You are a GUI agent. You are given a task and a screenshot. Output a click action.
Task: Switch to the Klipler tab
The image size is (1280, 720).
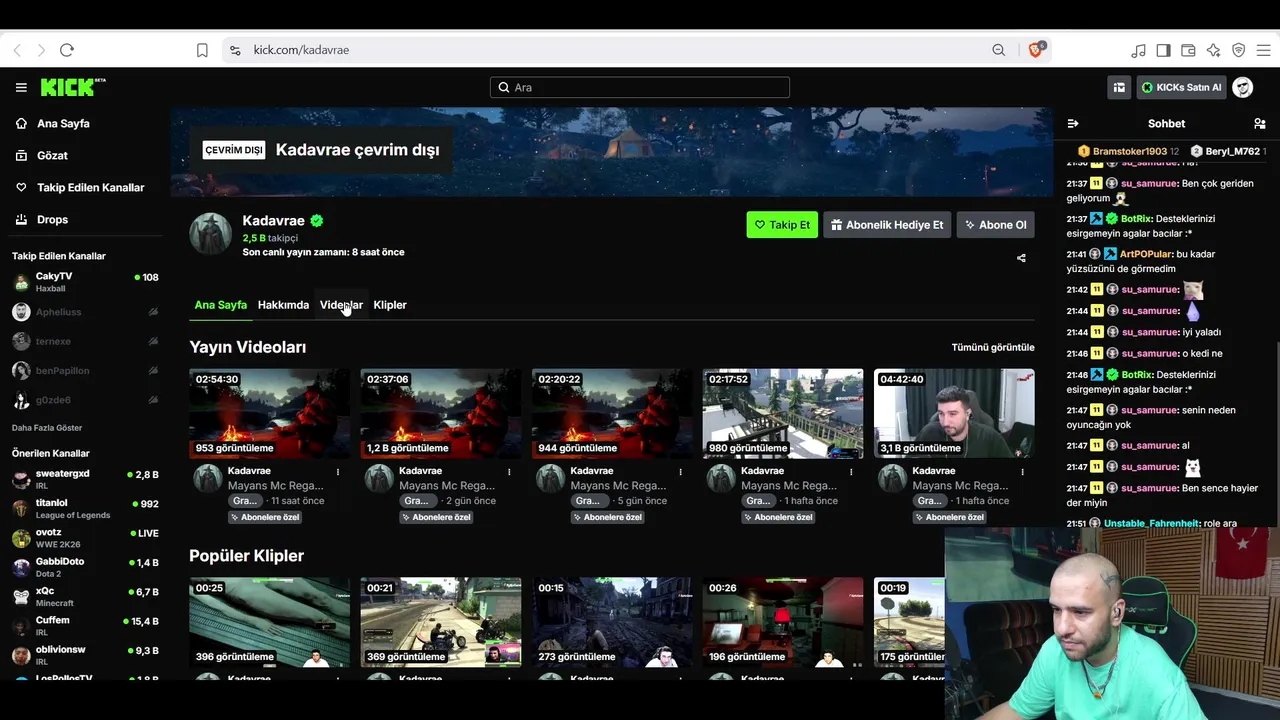click(x=390, y=305)
